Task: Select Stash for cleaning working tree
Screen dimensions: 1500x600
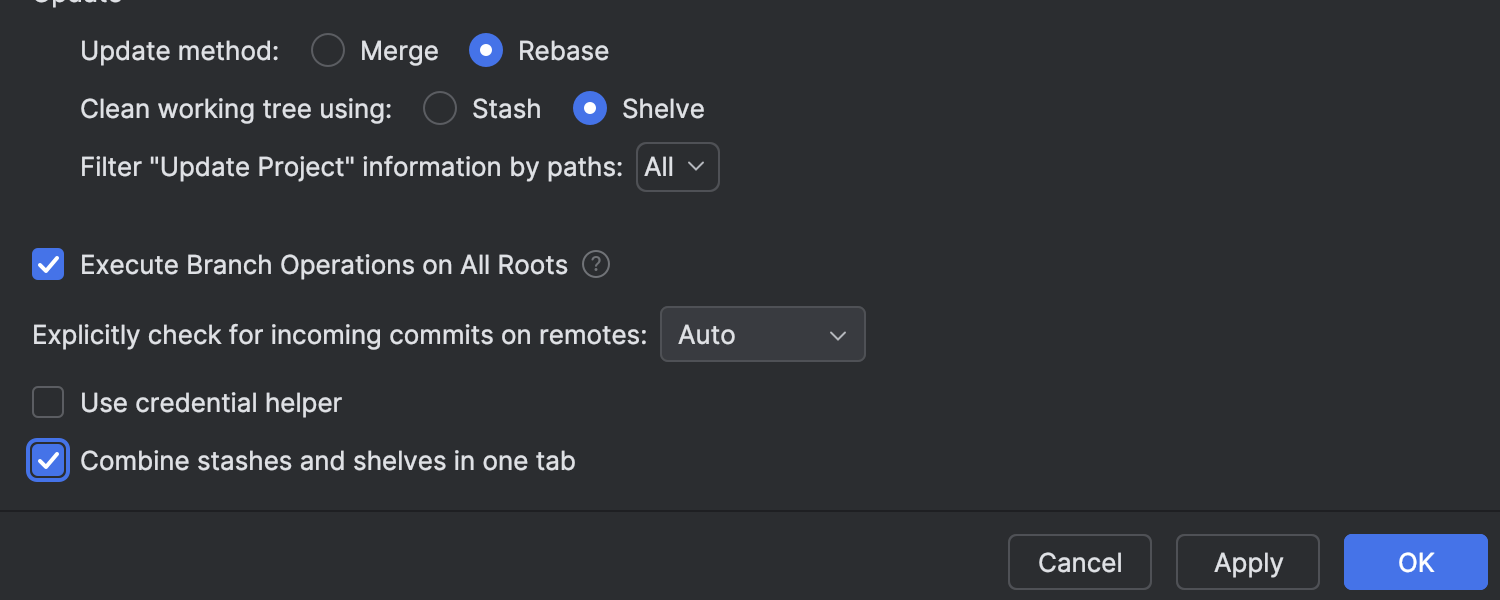Action: 440,109
